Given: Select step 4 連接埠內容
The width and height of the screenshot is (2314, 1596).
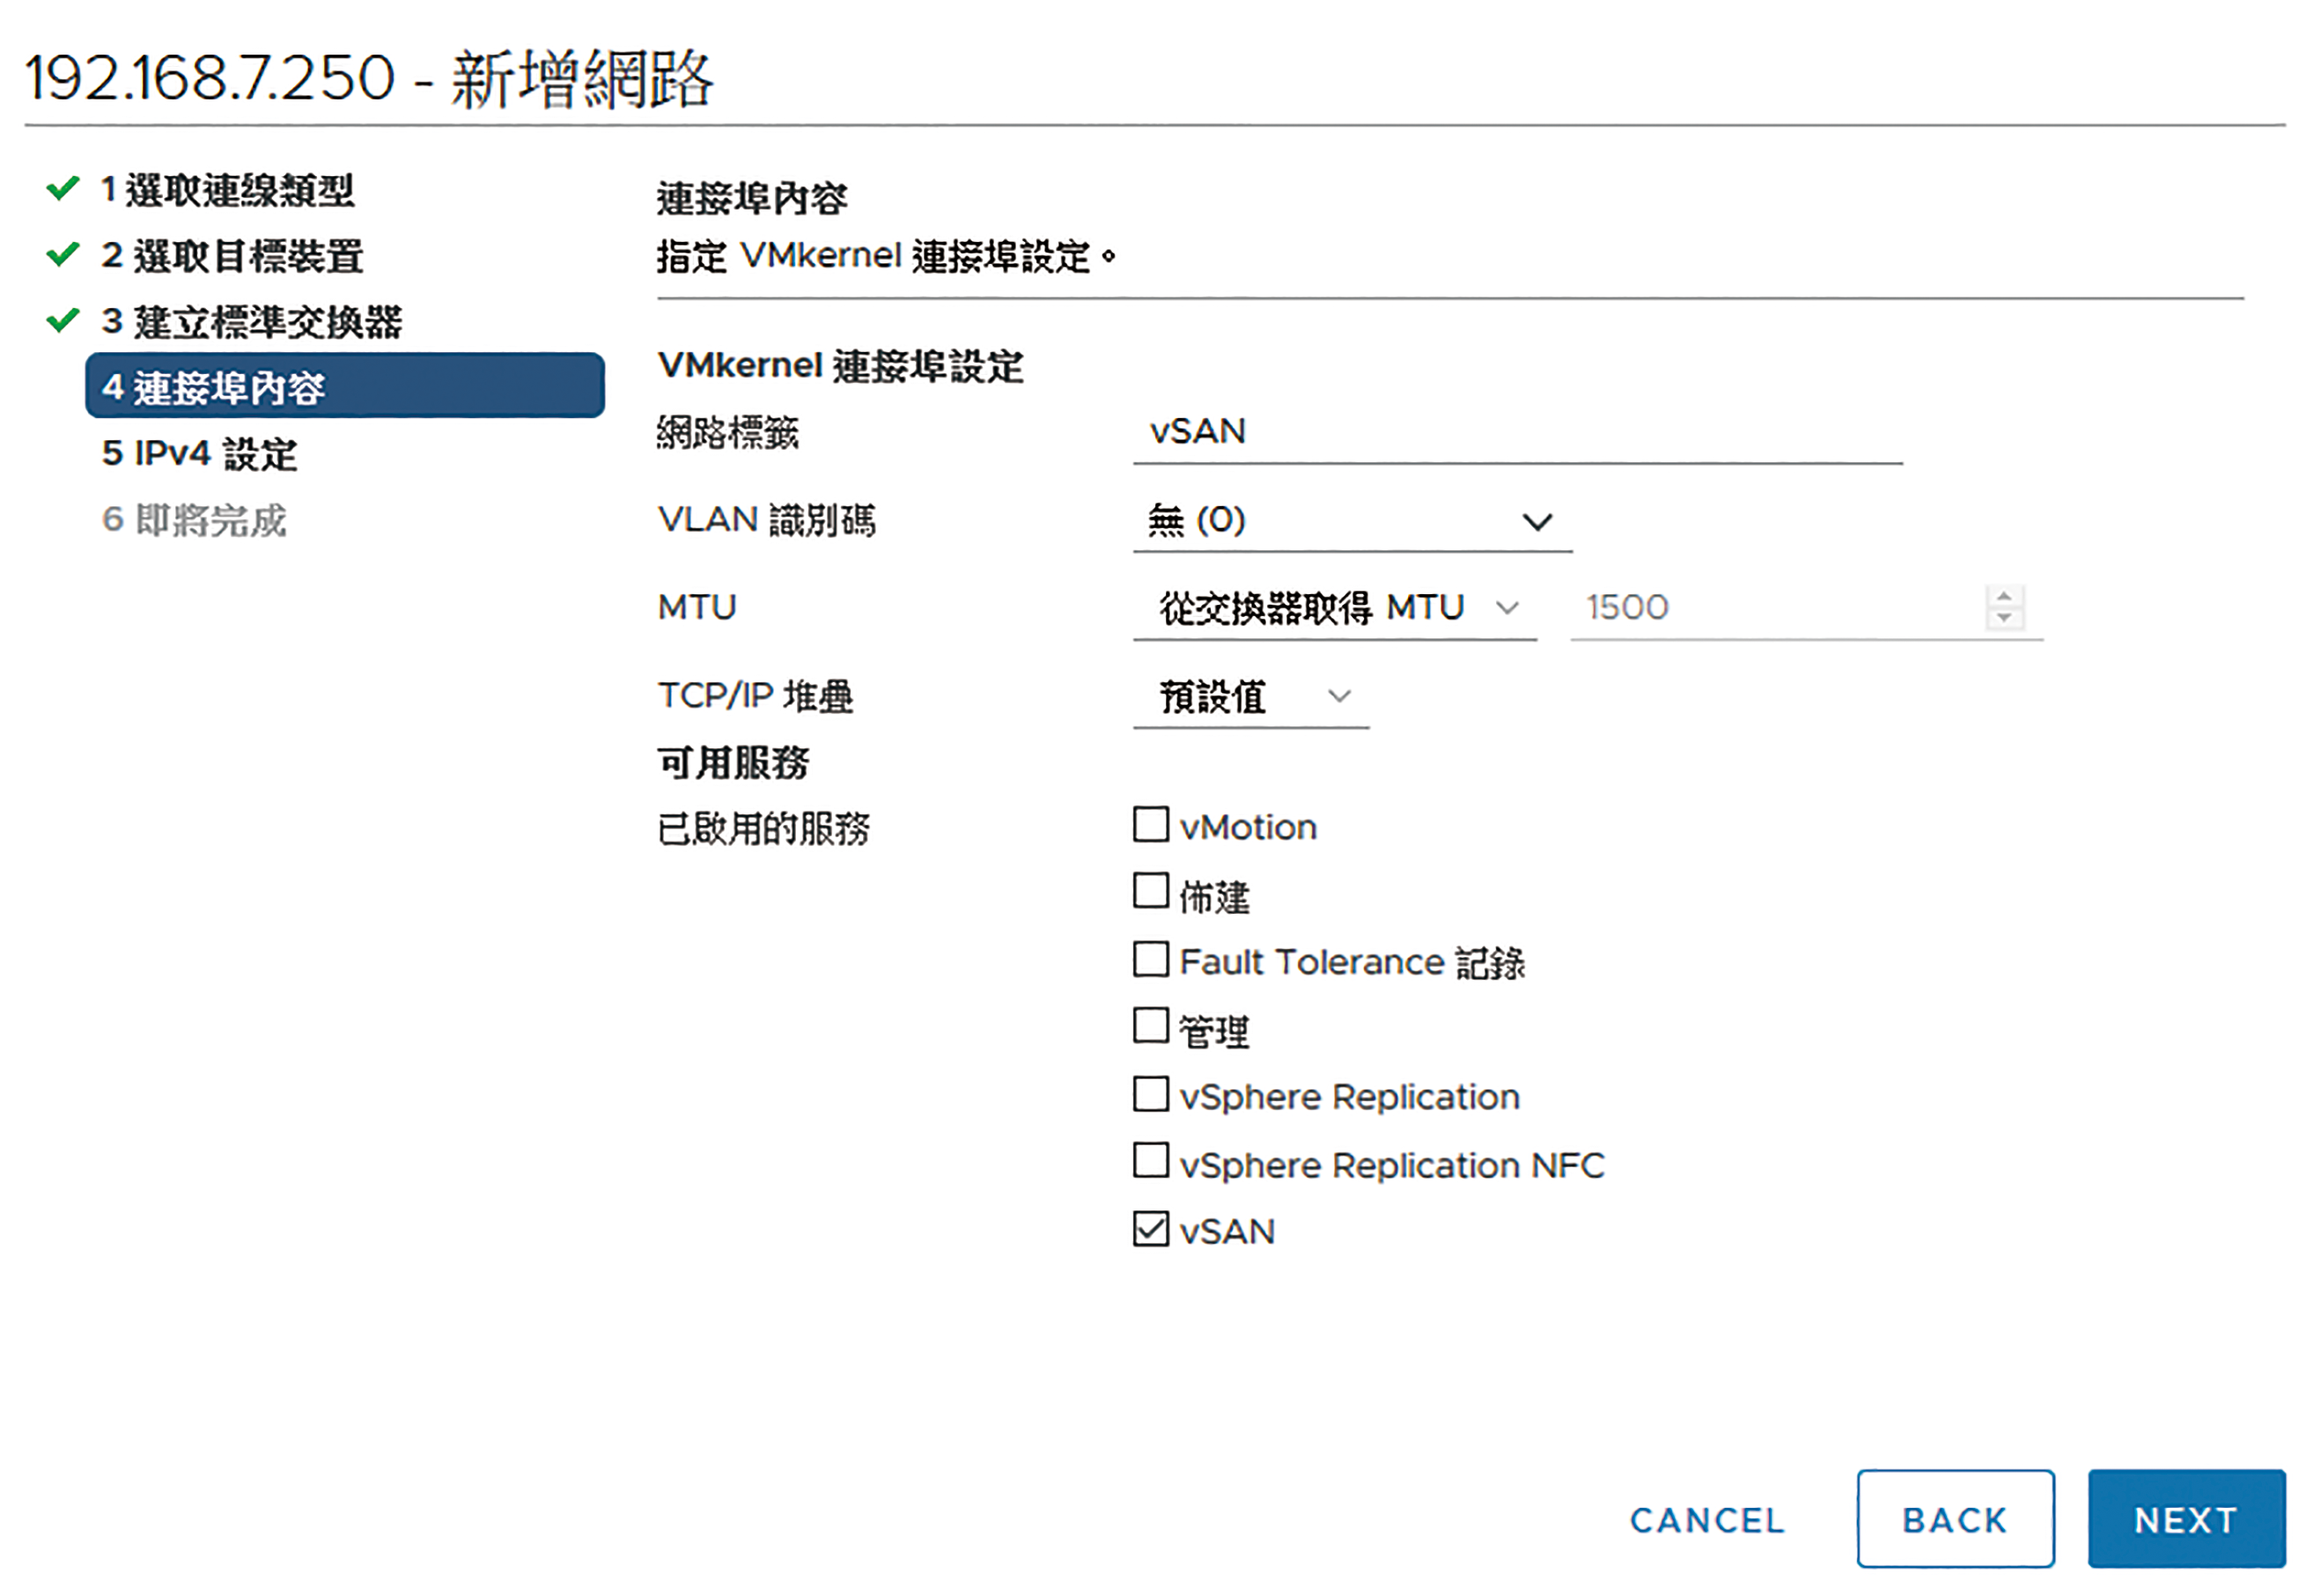Looking at the screenshot, I should [x=345, y=386].
